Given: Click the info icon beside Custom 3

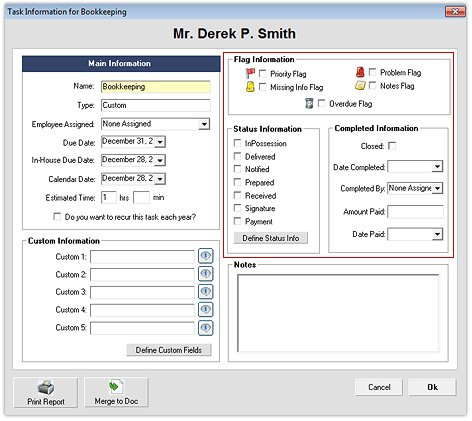Looking at the screenshot, I should coord(206,292).
